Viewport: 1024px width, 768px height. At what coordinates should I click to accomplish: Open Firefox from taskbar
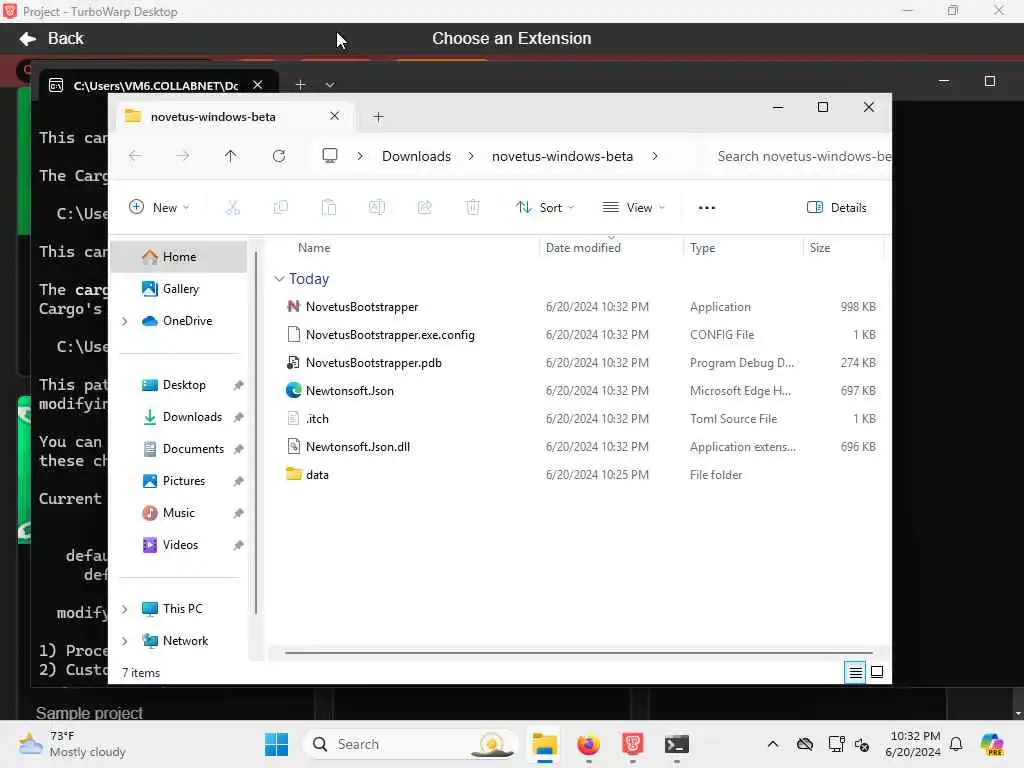[588, 744]
